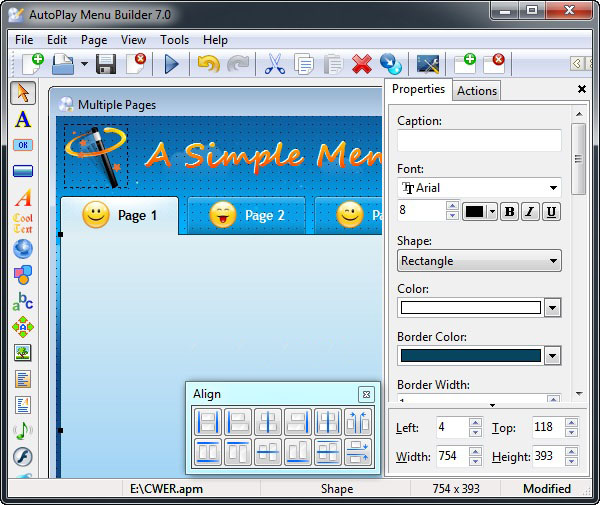Cut selection with scissors icon

pyautogui.click(x=275, y=64)
